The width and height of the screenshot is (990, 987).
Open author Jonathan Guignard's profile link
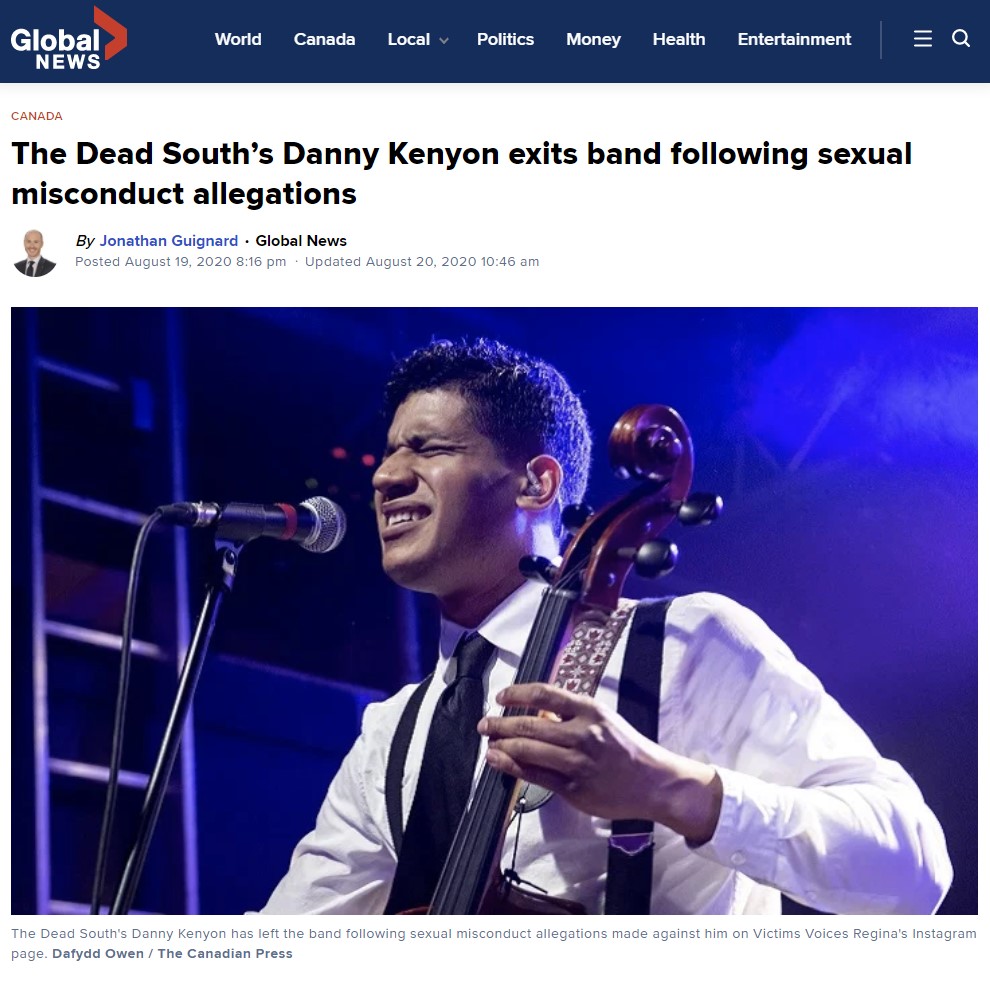tap(169, 241)
